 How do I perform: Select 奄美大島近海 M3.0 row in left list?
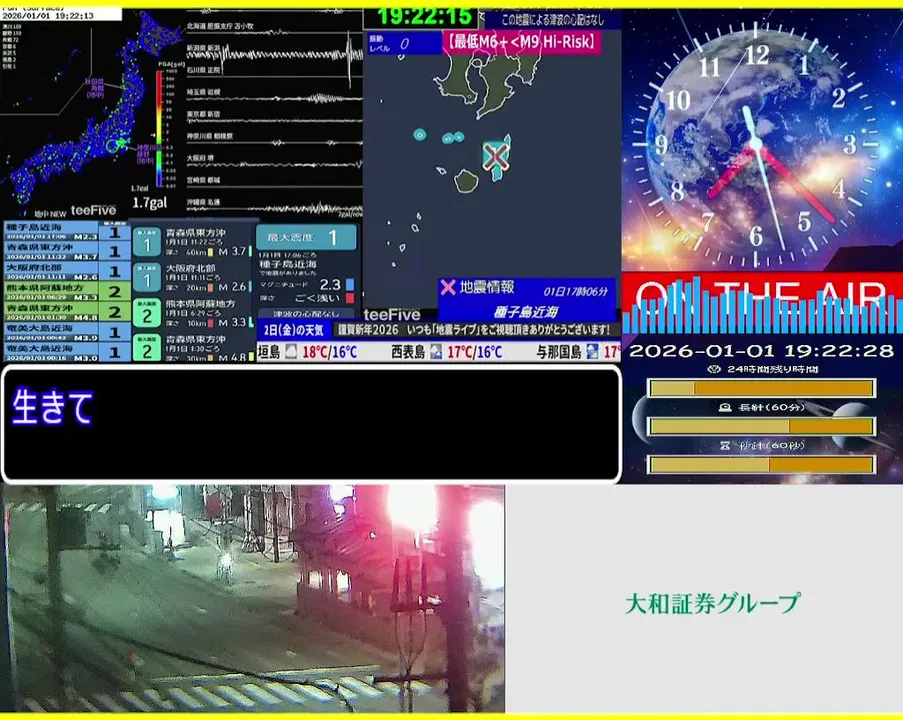point(67,352)
